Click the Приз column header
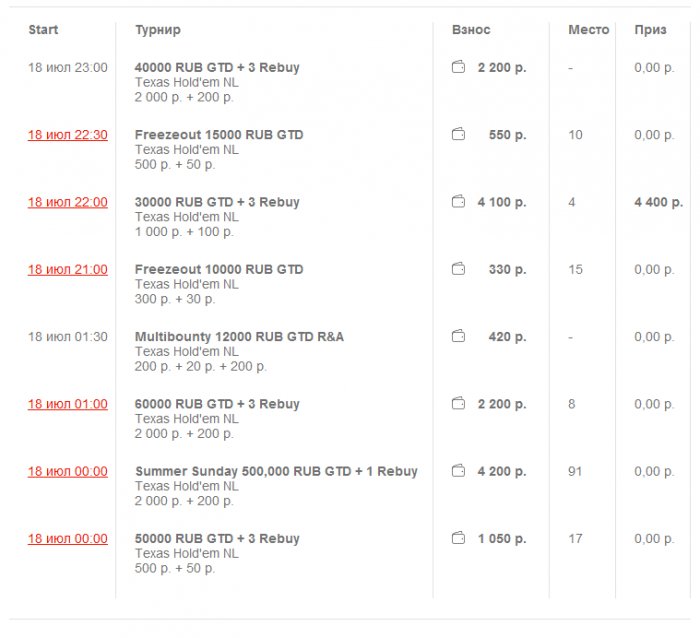Image resolution: width=700 pixels, height=638 pixels. 650,30
